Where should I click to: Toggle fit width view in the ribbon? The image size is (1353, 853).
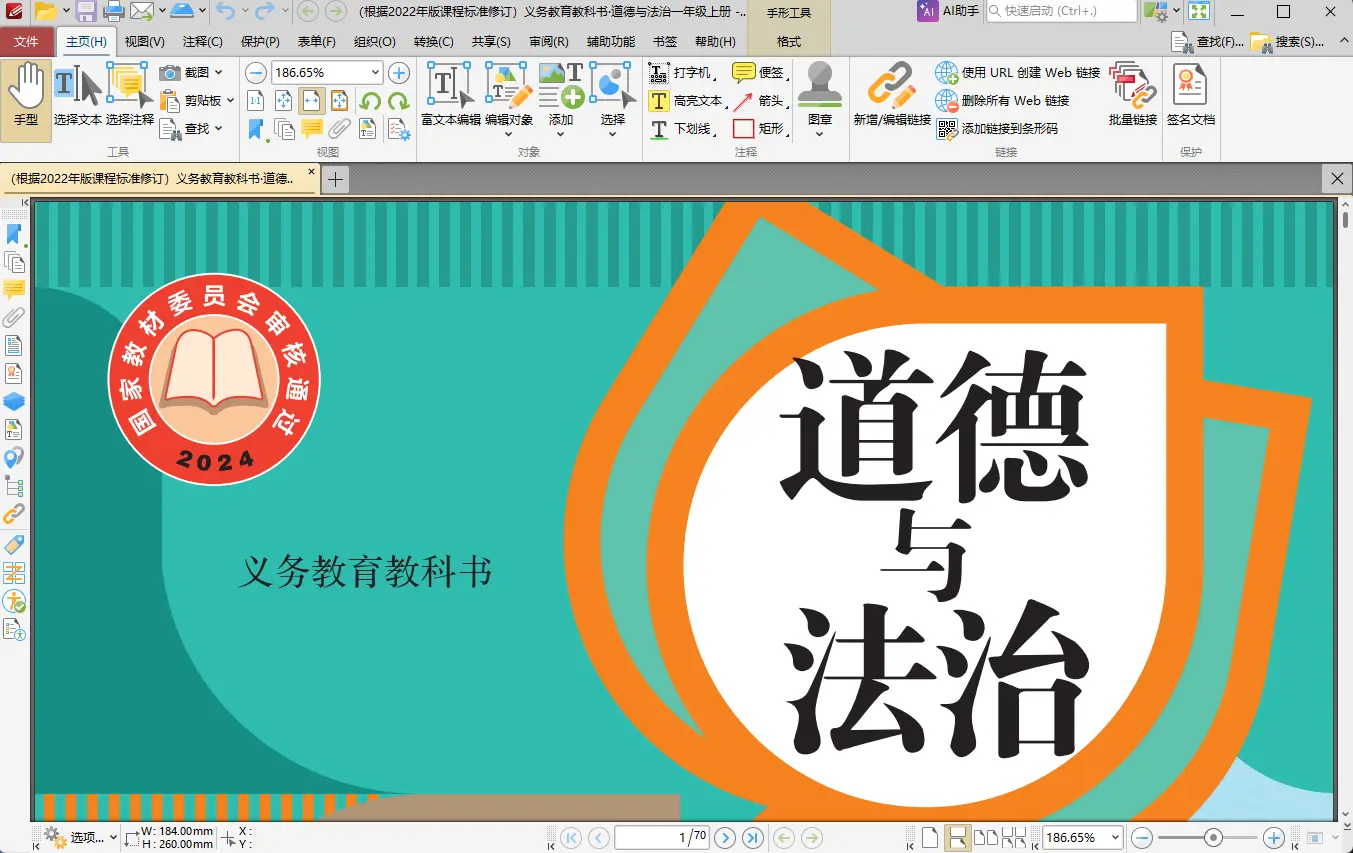click(312, 101)
